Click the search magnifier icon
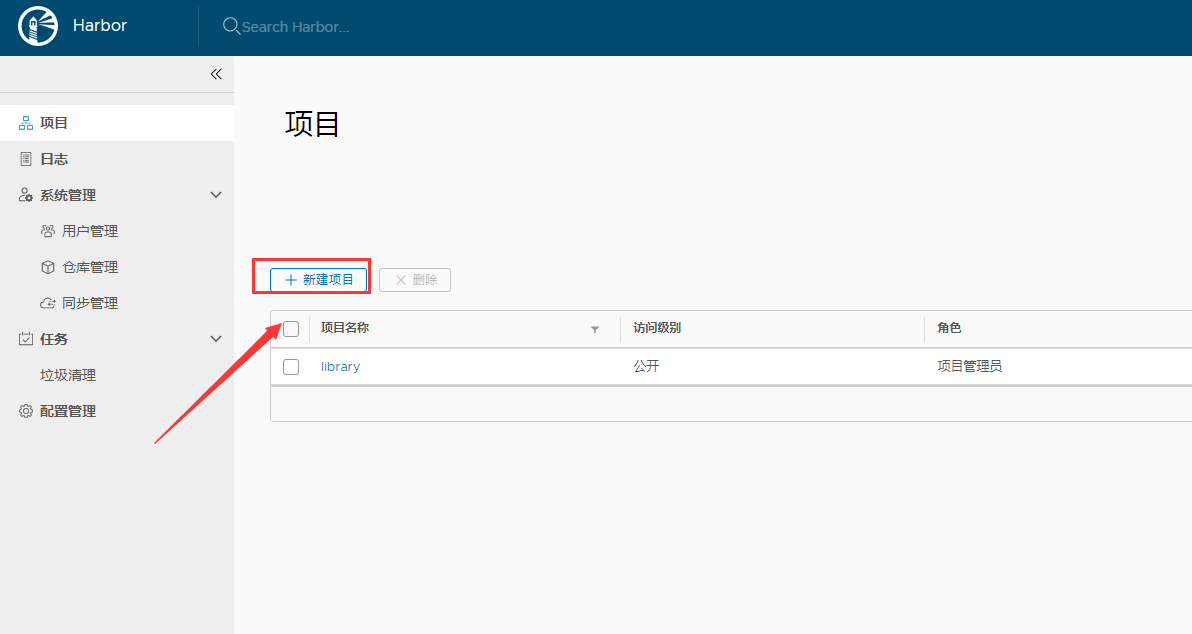 pos(231,26)
